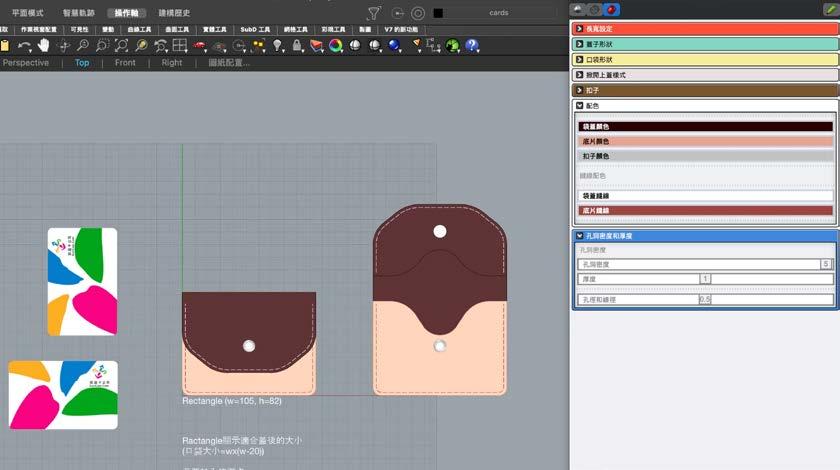
Task: Select the Pan hand tool
Action: click(44, 46)
